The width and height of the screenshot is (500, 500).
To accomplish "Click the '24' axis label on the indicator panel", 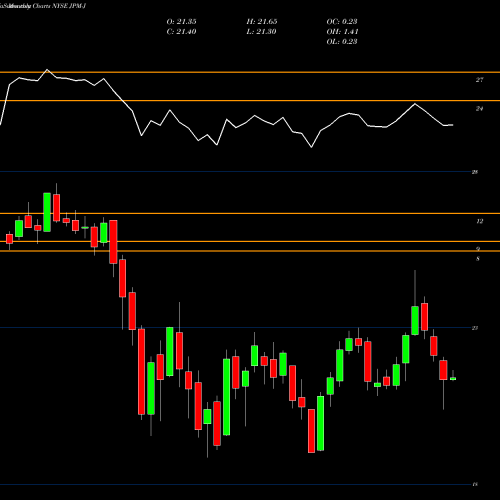I will coord(479,109).
